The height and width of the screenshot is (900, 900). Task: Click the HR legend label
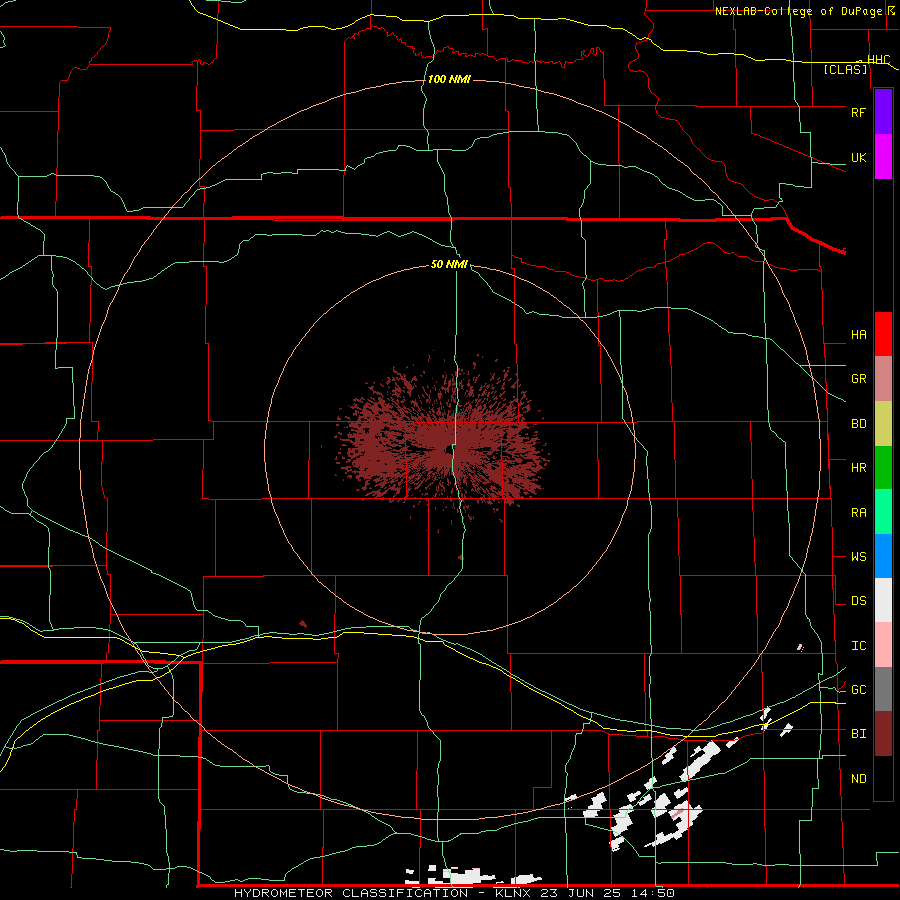[x=858, y=468]
